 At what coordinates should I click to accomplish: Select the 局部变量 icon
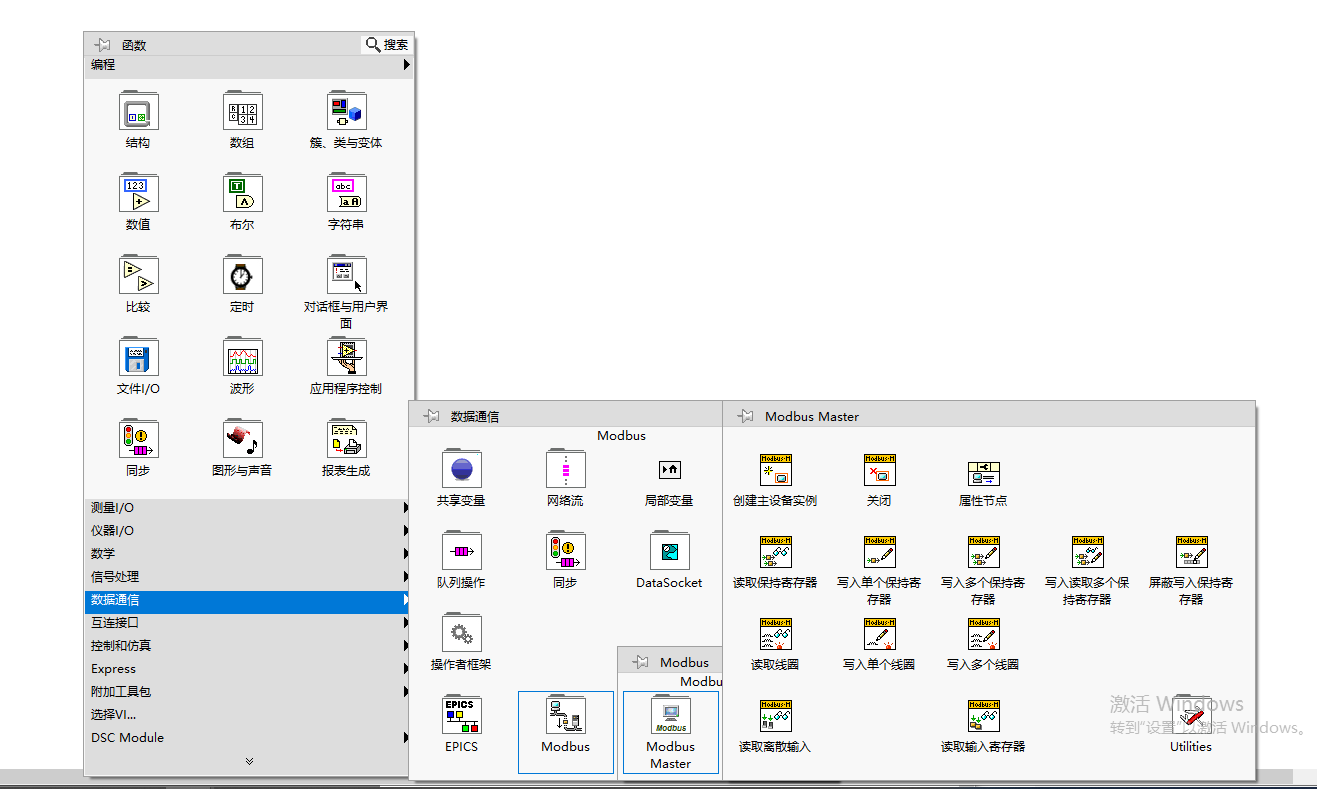pyautogui.click(x=669, y=469)
